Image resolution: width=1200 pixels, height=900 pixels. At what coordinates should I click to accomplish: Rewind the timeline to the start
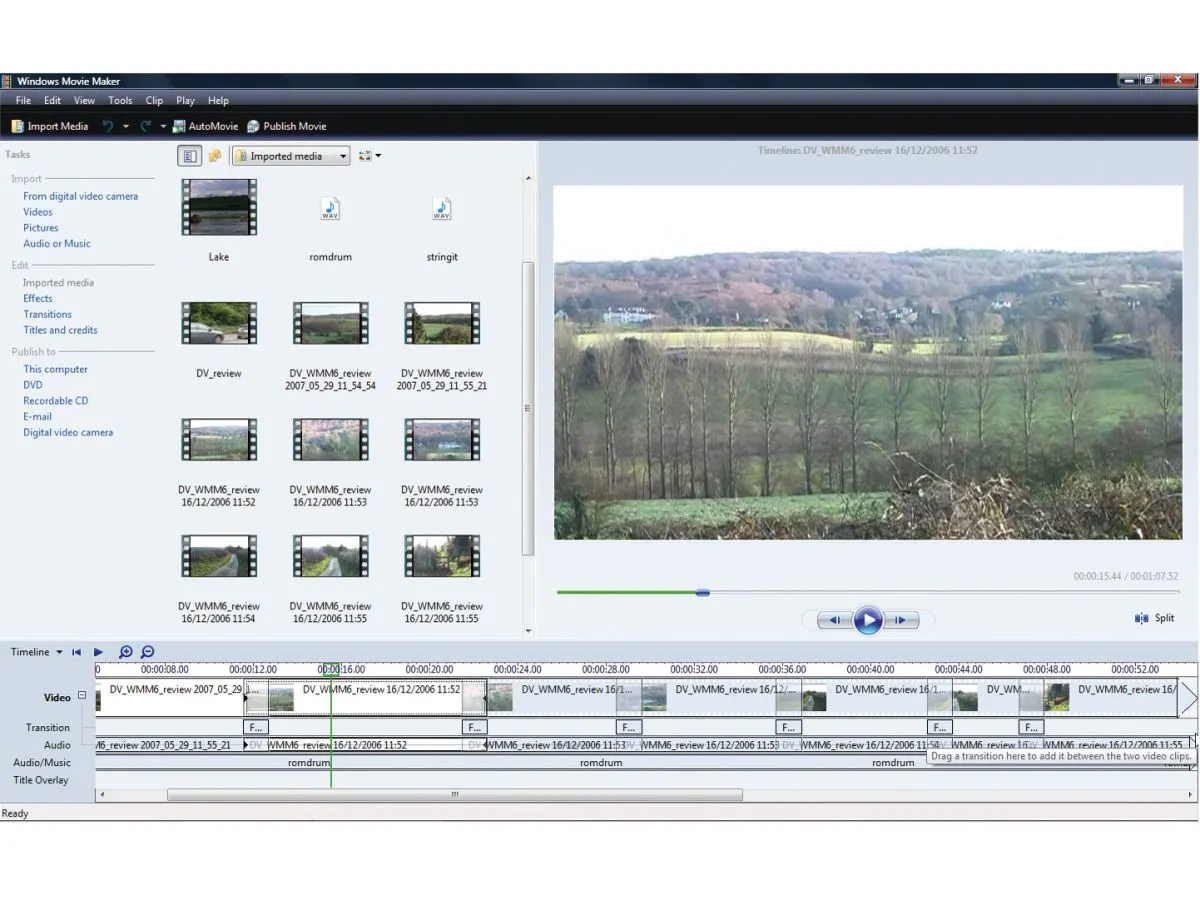click(76, 652)
